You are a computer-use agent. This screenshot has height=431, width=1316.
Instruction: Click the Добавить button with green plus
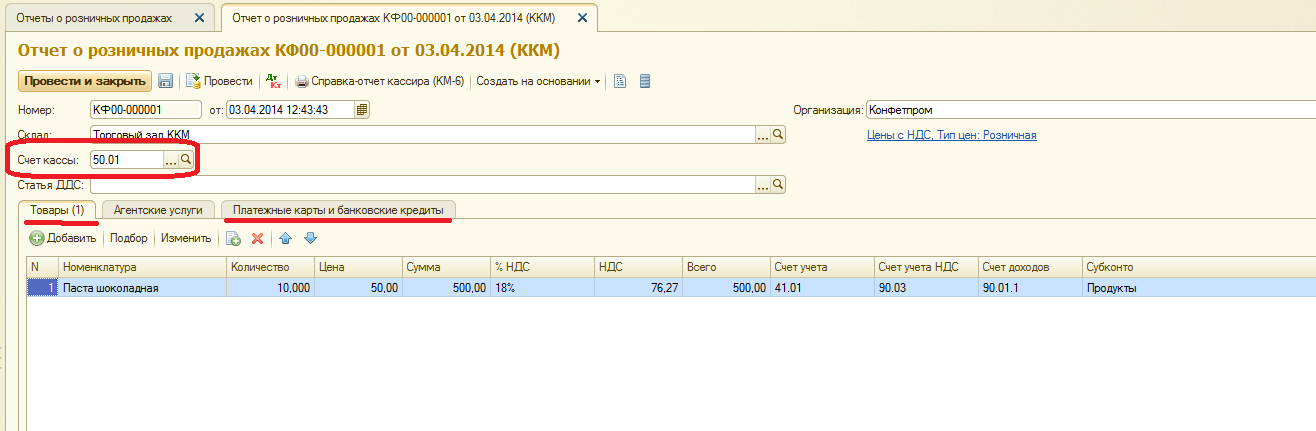63,238
